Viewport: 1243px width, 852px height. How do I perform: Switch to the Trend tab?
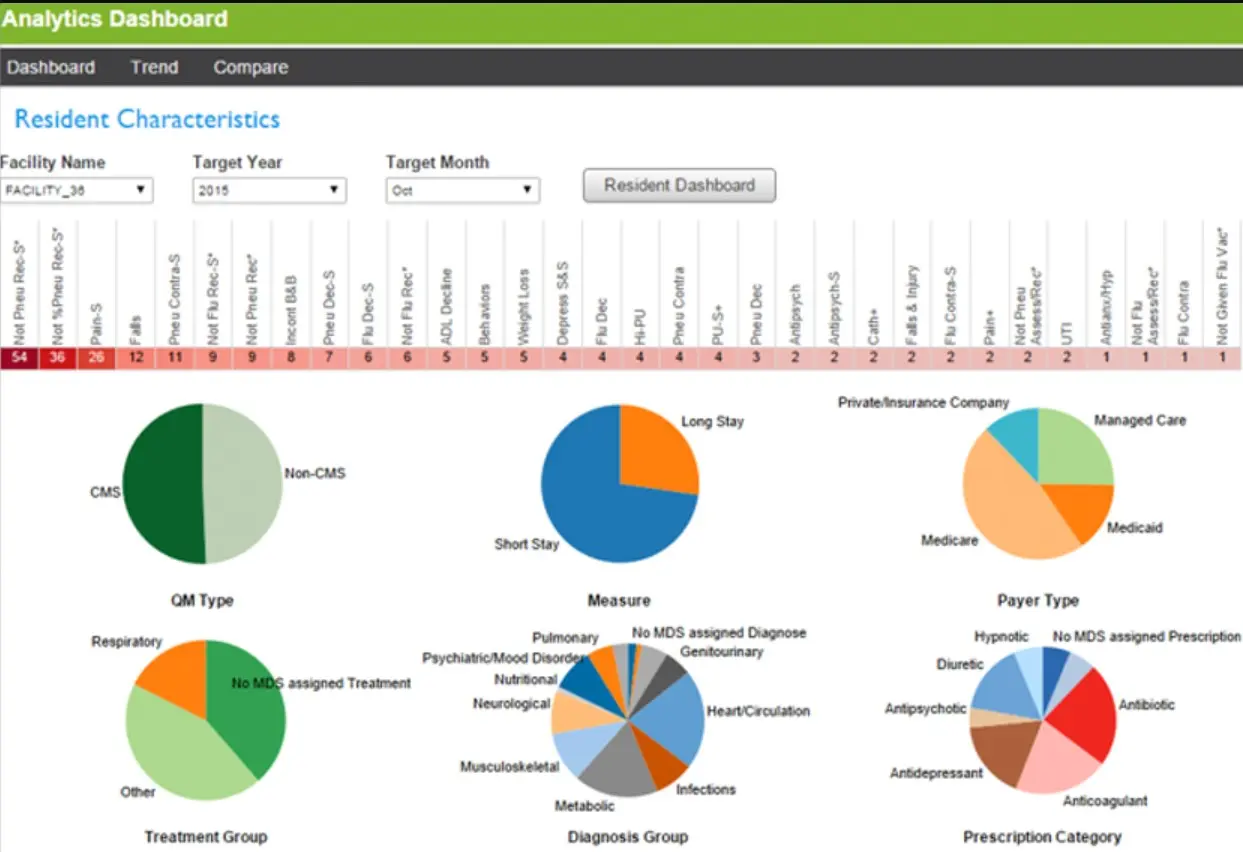coord(153,67)
